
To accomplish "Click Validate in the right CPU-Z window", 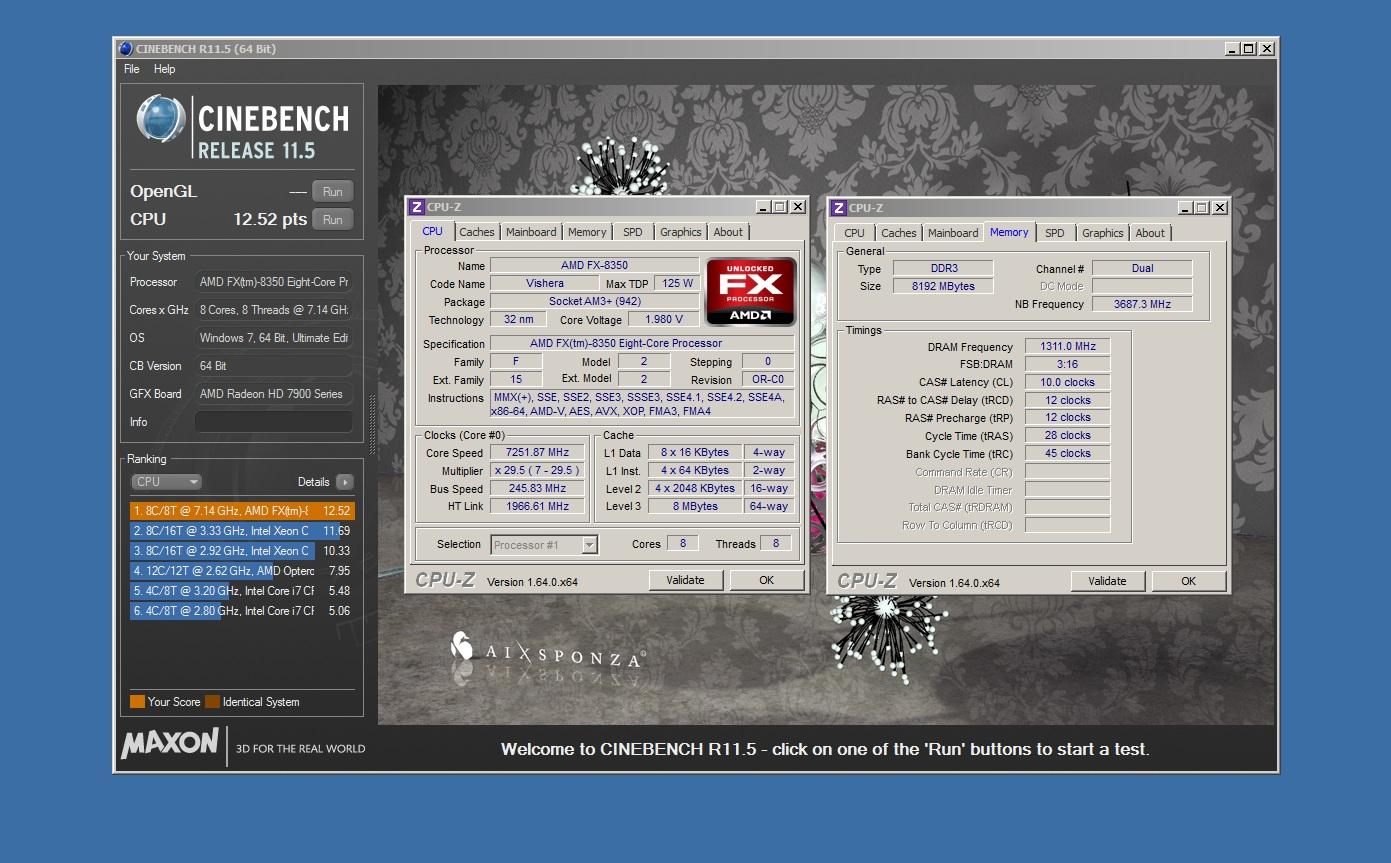I will coord(1107,581).
